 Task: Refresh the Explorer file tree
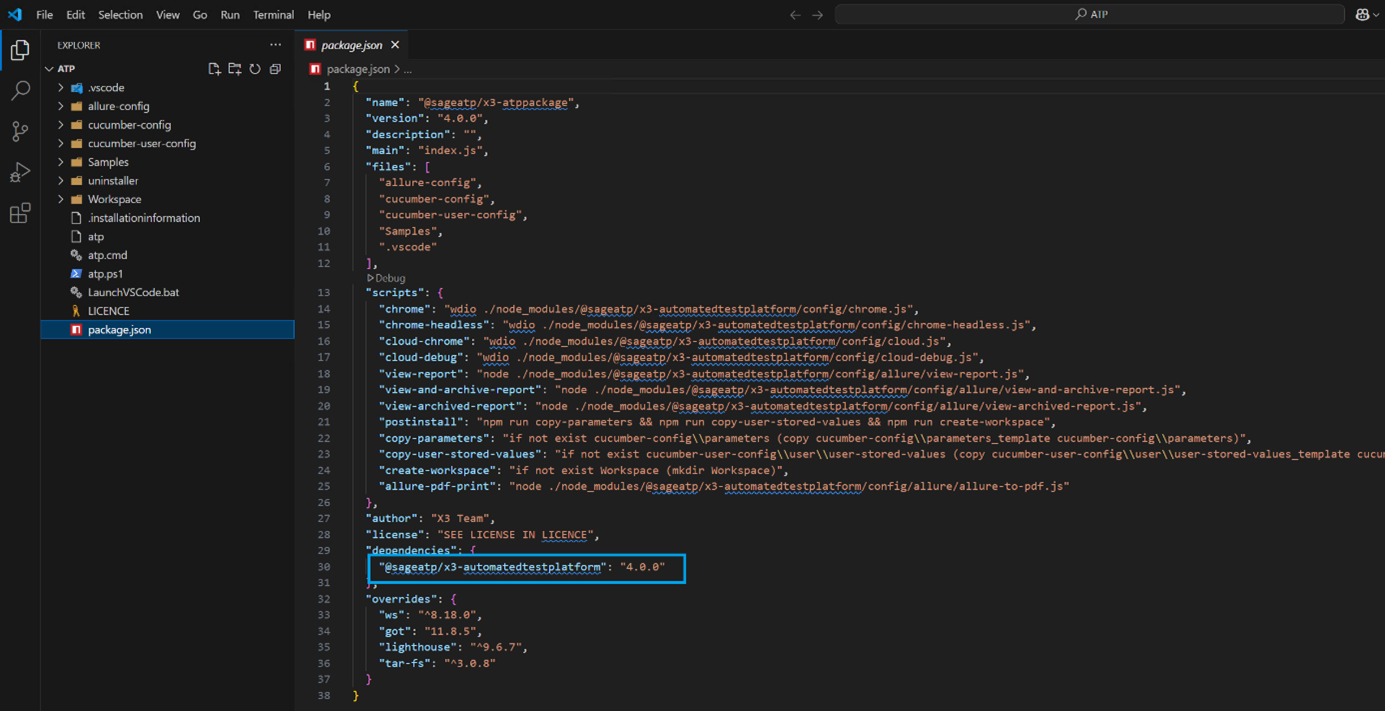255,69
